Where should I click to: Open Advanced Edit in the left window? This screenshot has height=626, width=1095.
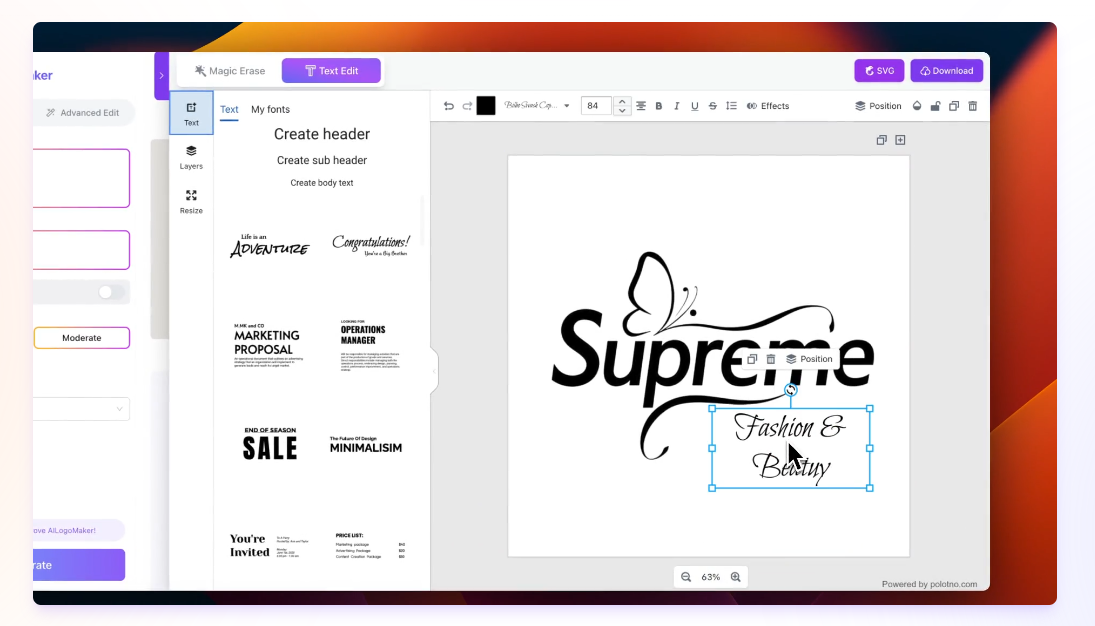(x=82, y=112)
